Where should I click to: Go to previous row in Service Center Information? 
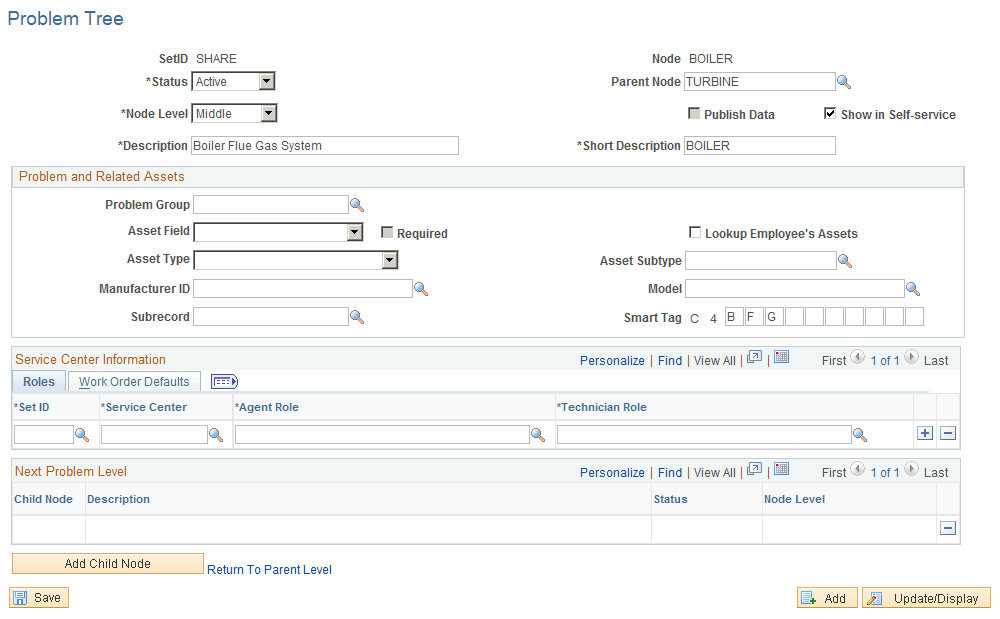(x=858, y=358)
